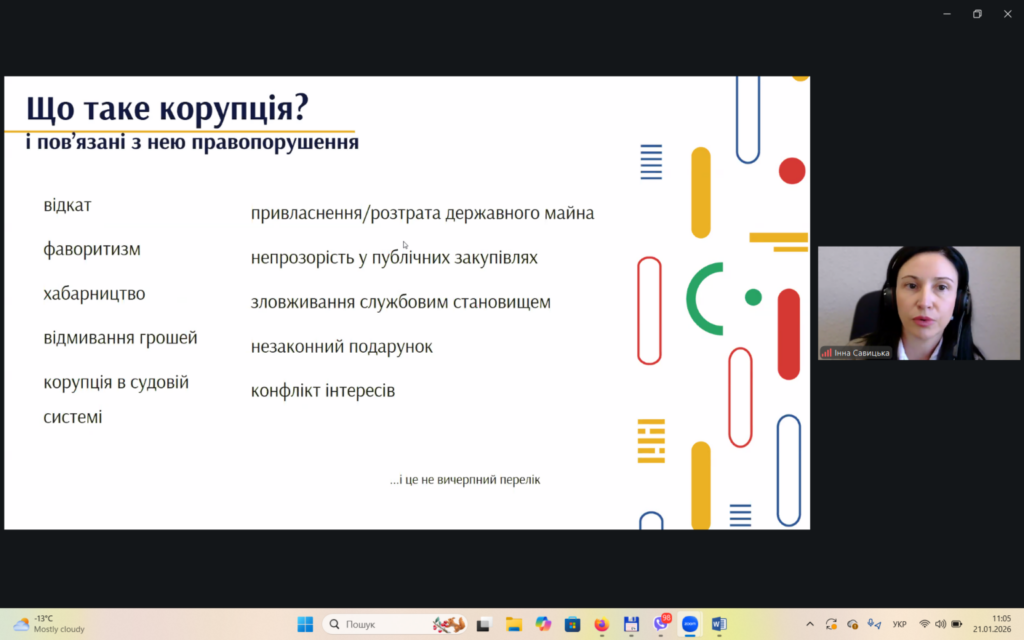Expand the hidden system tray icons chevron
The height and width of the screenshot is (640, 1024).
click(x=809, y=624)
